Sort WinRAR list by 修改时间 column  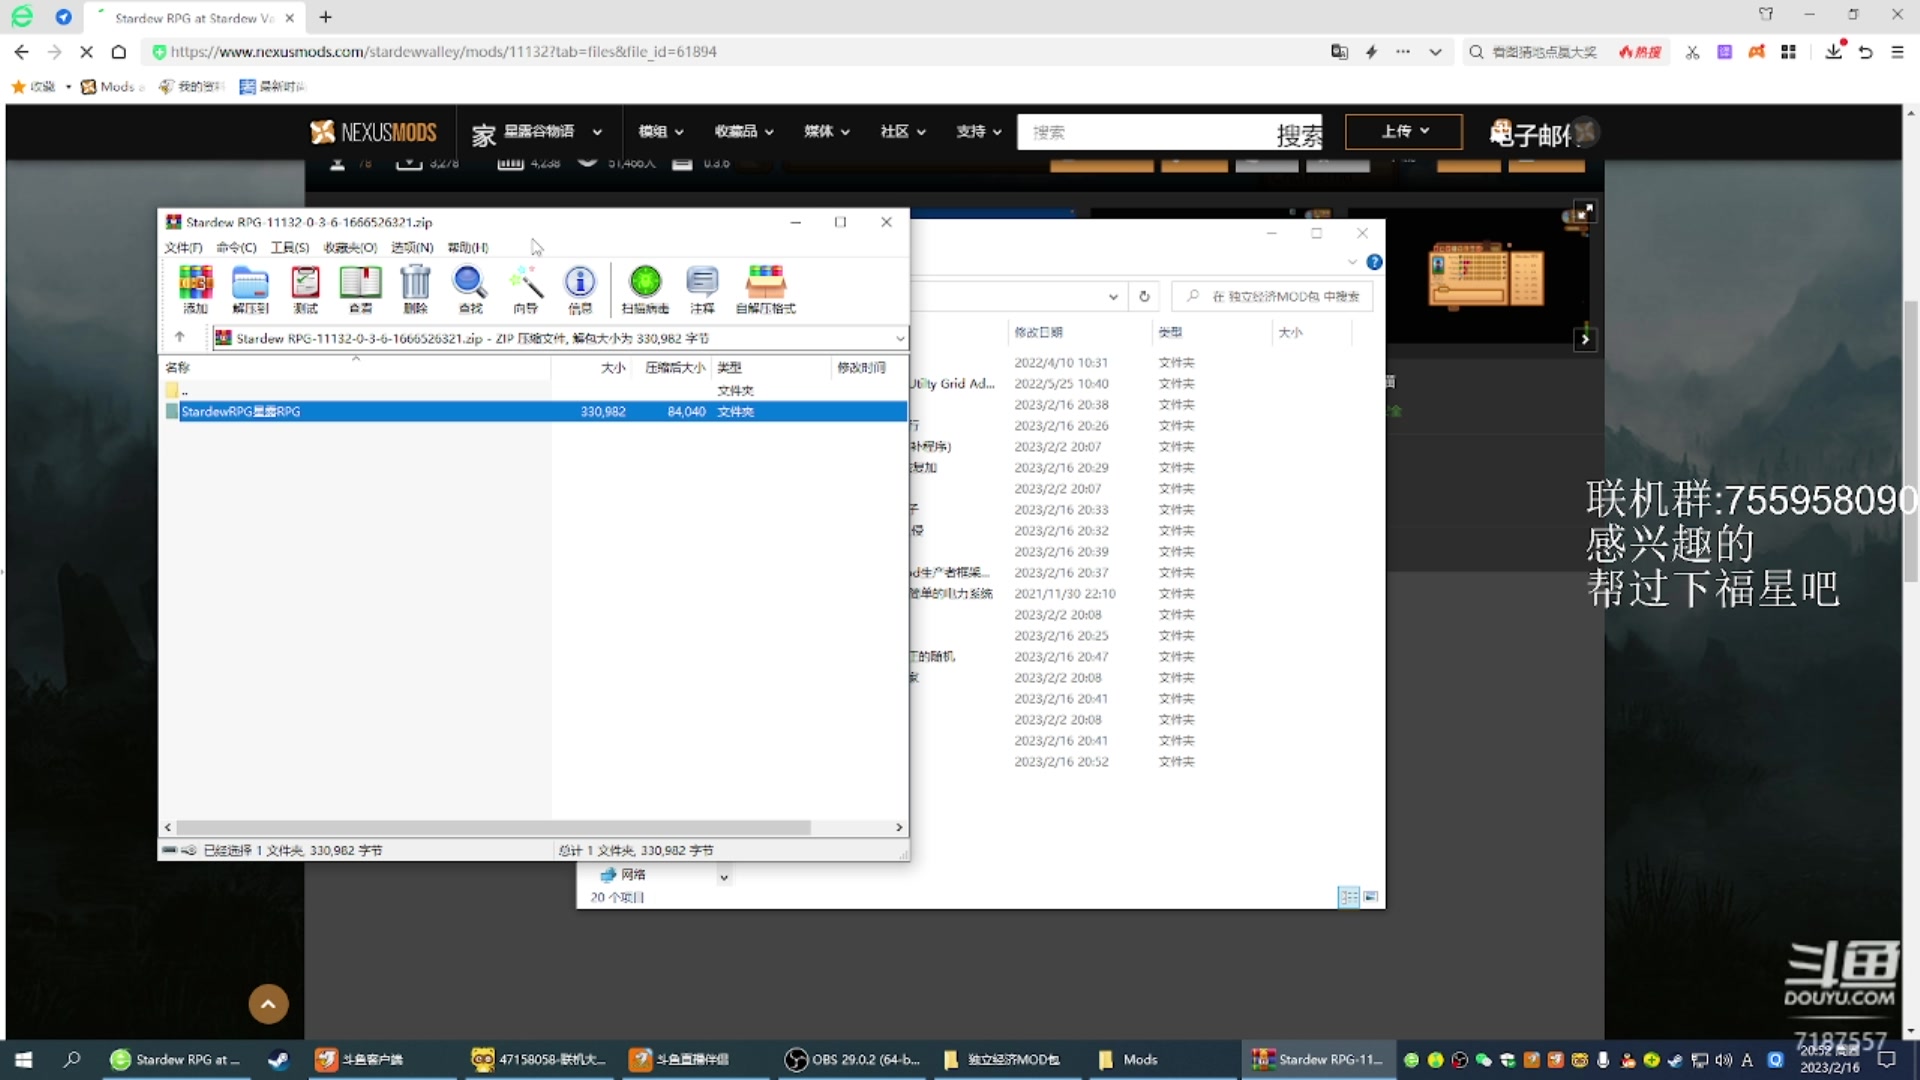tap(861, 367)
